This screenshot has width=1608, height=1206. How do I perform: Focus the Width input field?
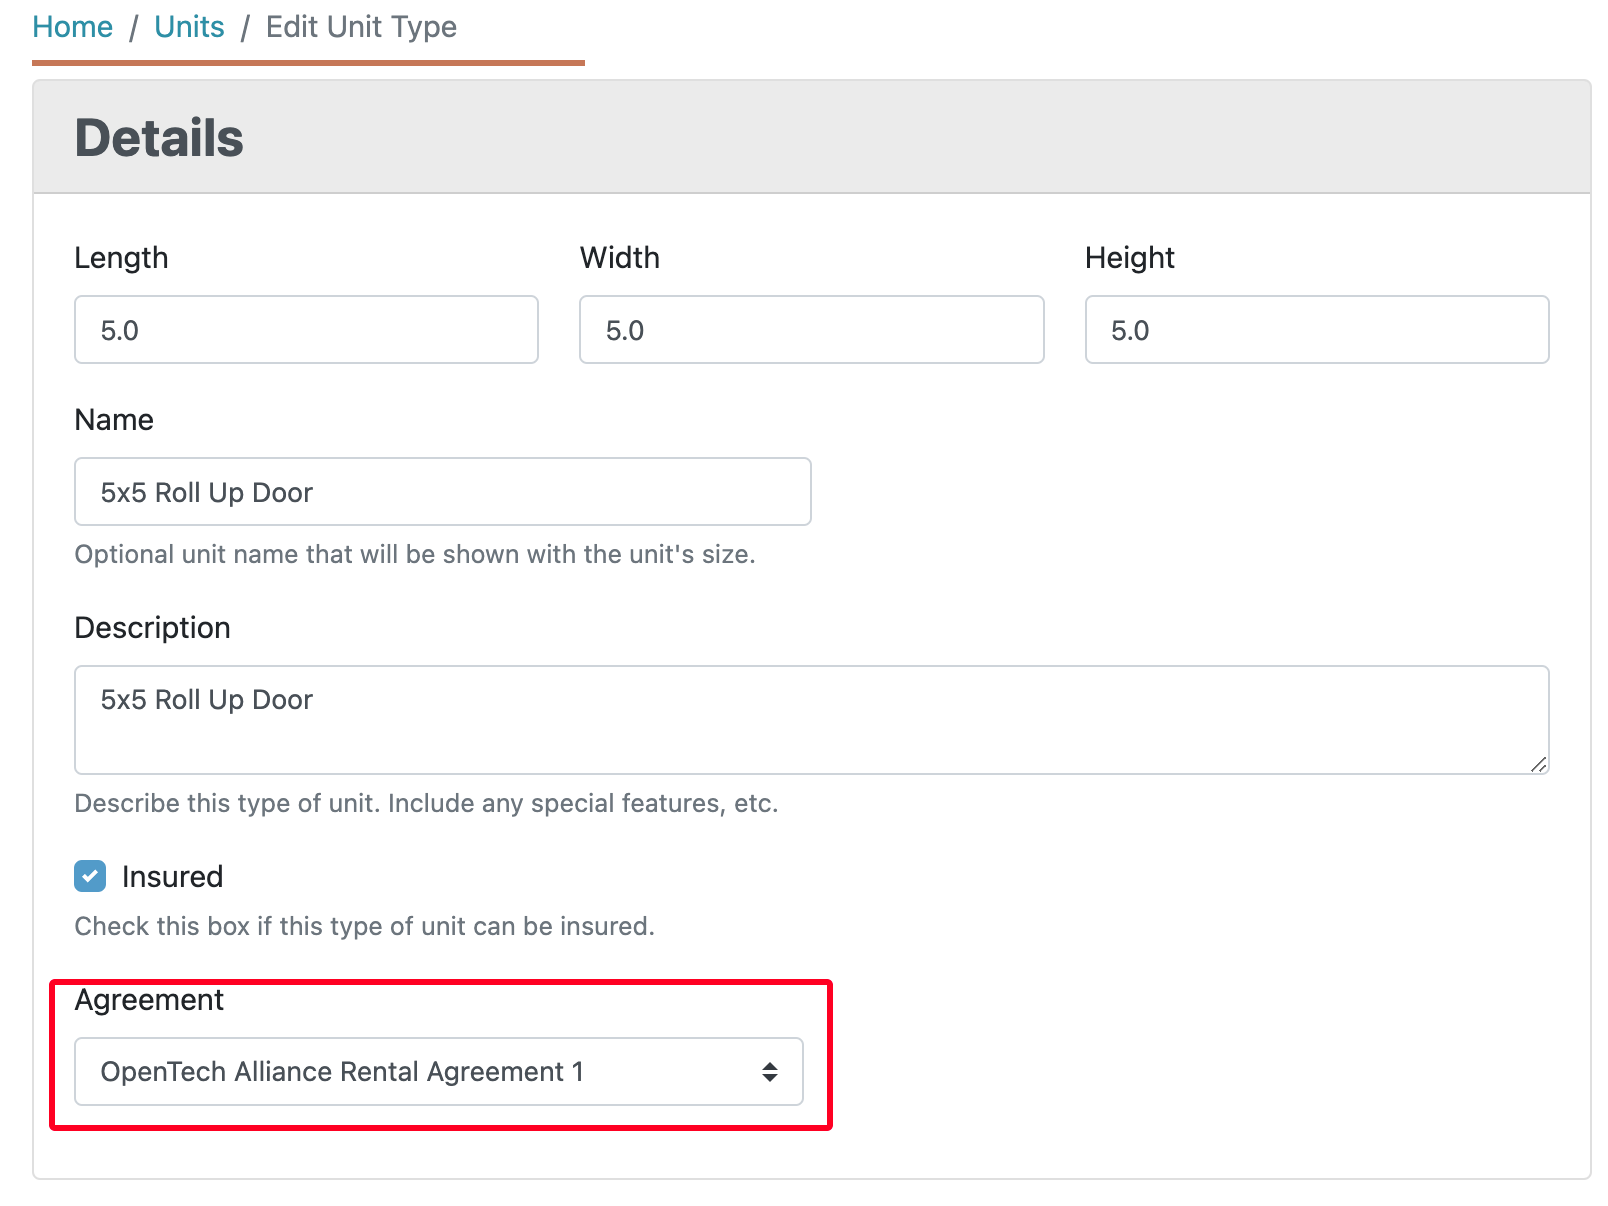[x=812, y=329]
